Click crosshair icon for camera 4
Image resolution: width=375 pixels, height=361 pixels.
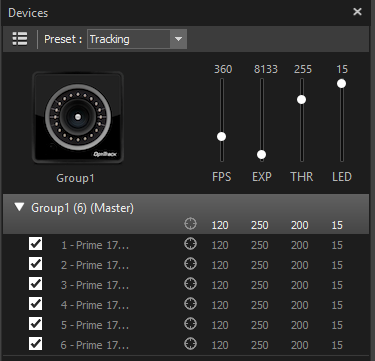pyautogui.click(x=190, y=304)
